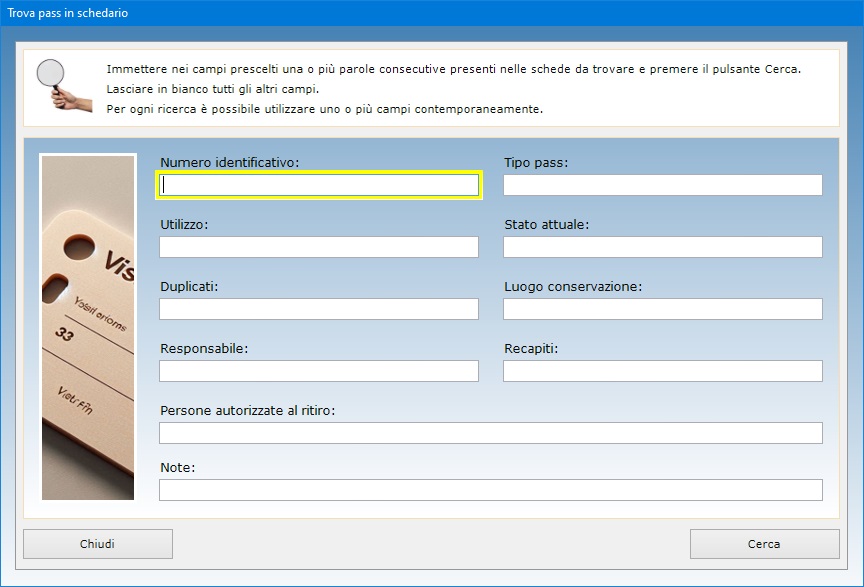Click the visitor pass picture
Viewport: 864px width, 587px height.
click(87, 326)
